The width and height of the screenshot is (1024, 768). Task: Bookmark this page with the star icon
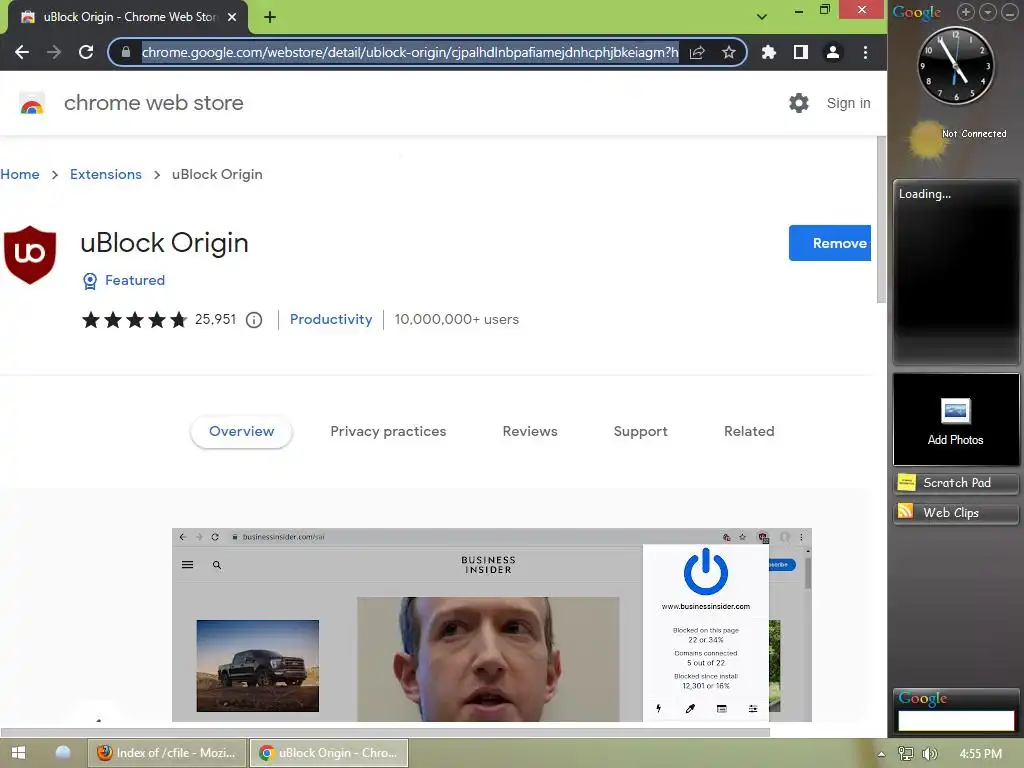pyautogui.click(x=729, y=52)
